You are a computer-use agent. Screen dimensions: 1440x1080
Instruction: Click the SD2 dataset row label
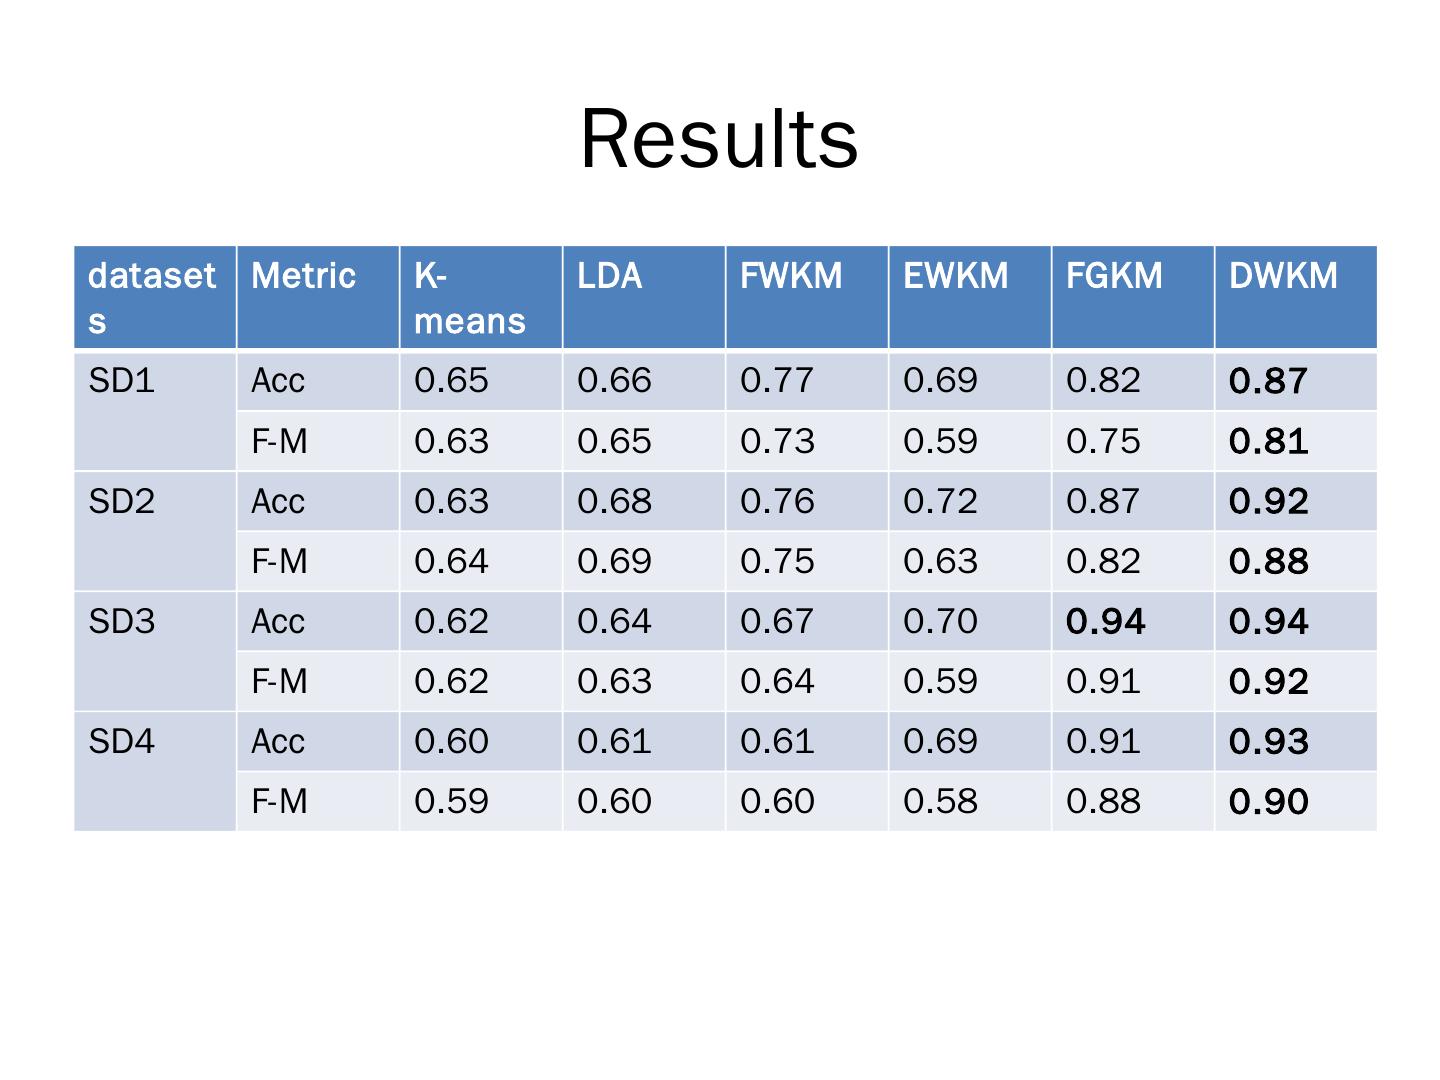tap(122, 501)
